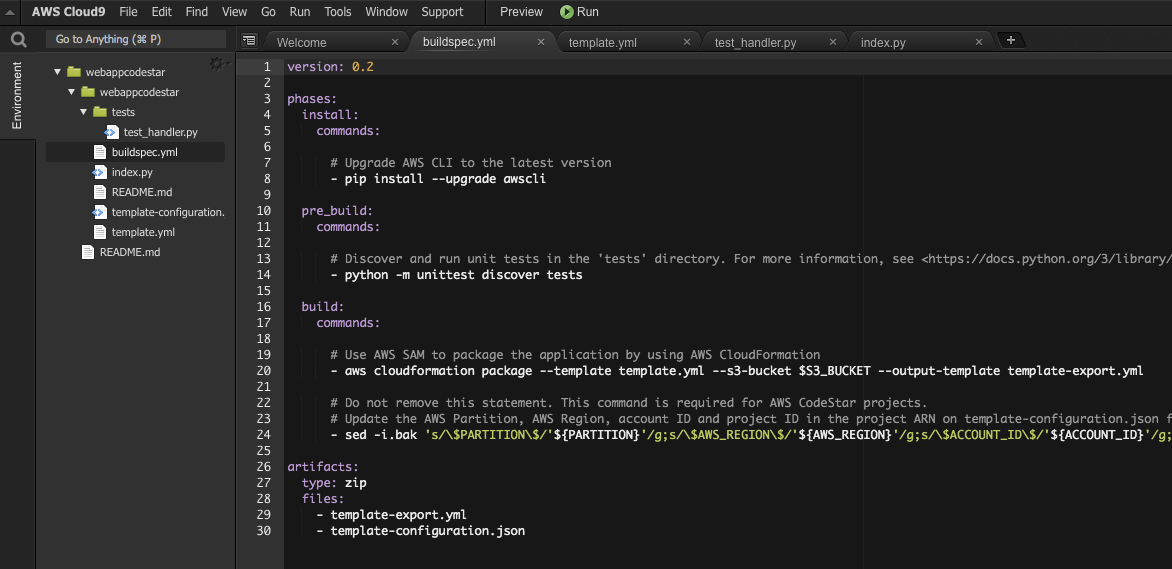Click the template.yml file icon in tree

tap(99, 233)
